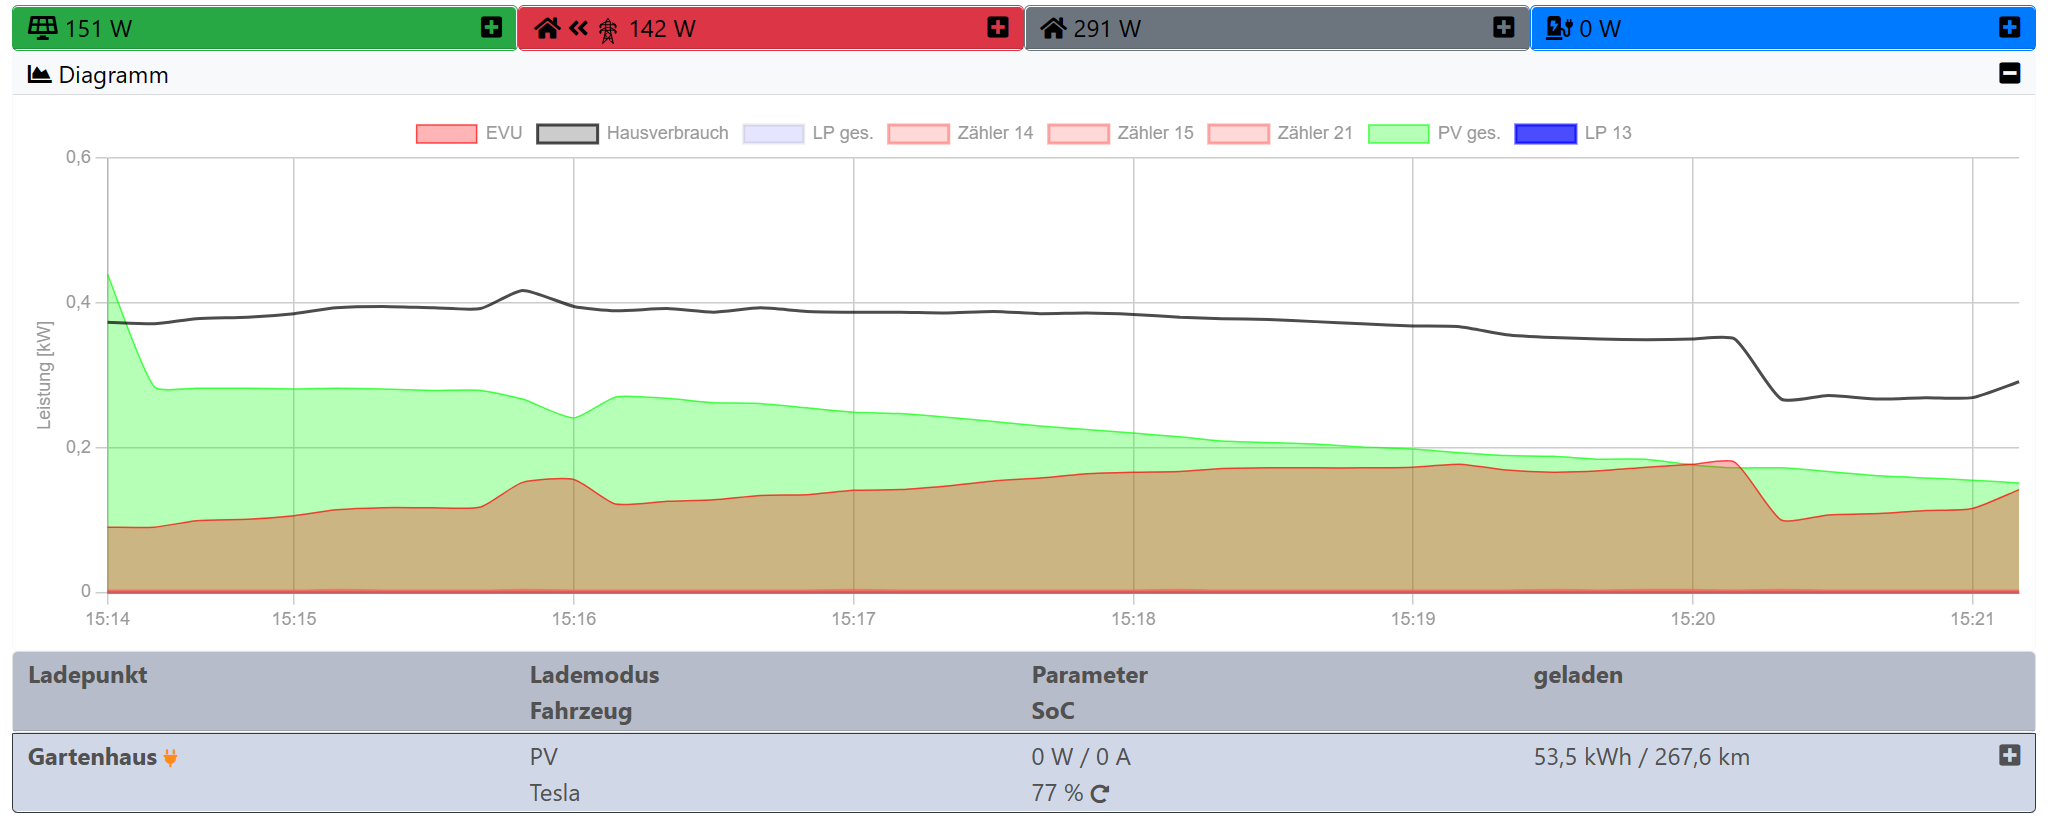
Task: Click the 0,2 y-axis label
Action: pos(78,447)
